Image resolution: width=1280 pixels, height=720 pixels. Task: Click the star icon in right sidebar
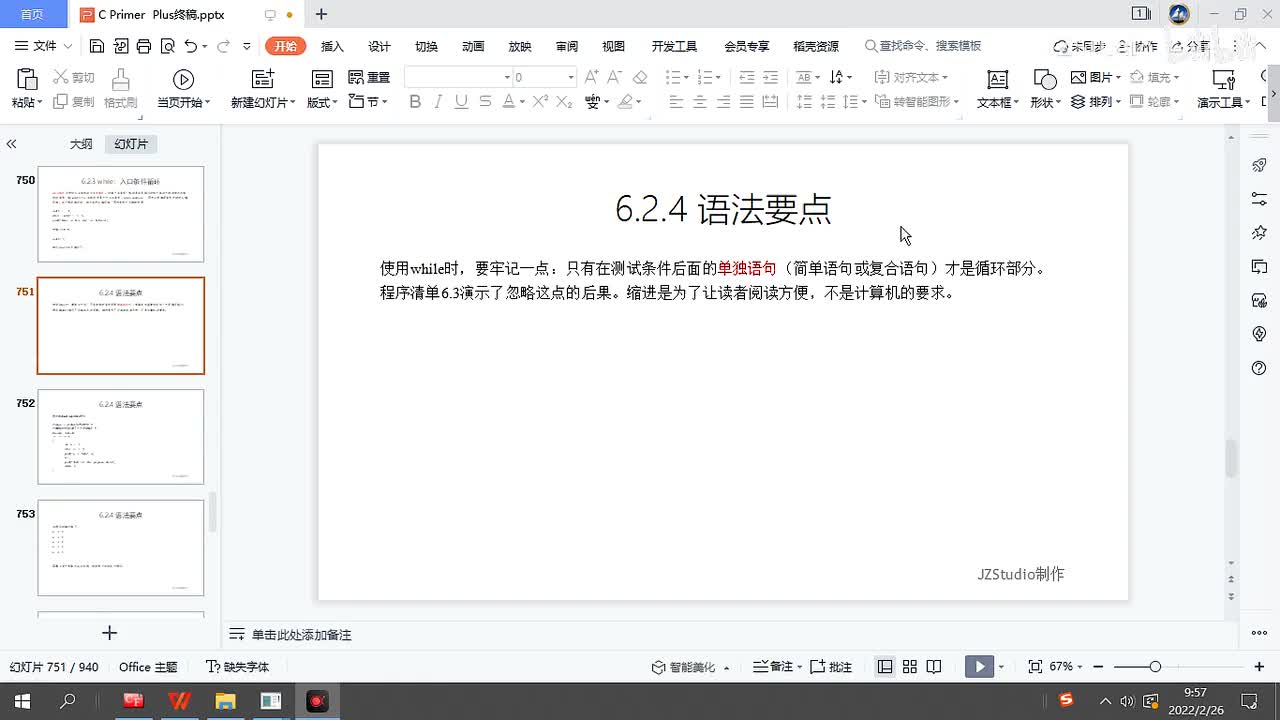coord(1260,233)
